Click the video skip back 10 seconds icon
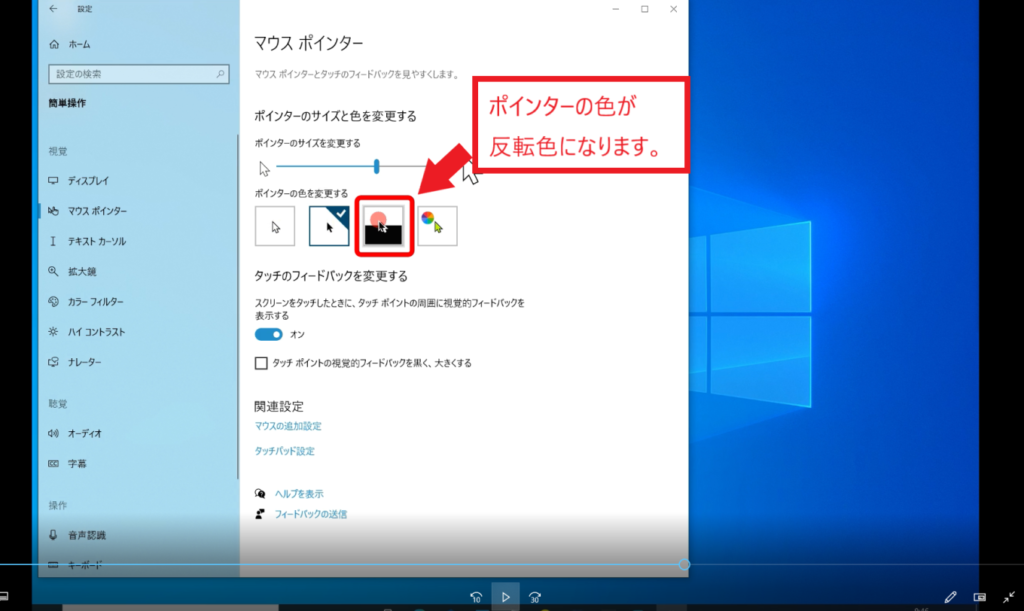Screen dimensions: 1024x611 click(476, 597)
